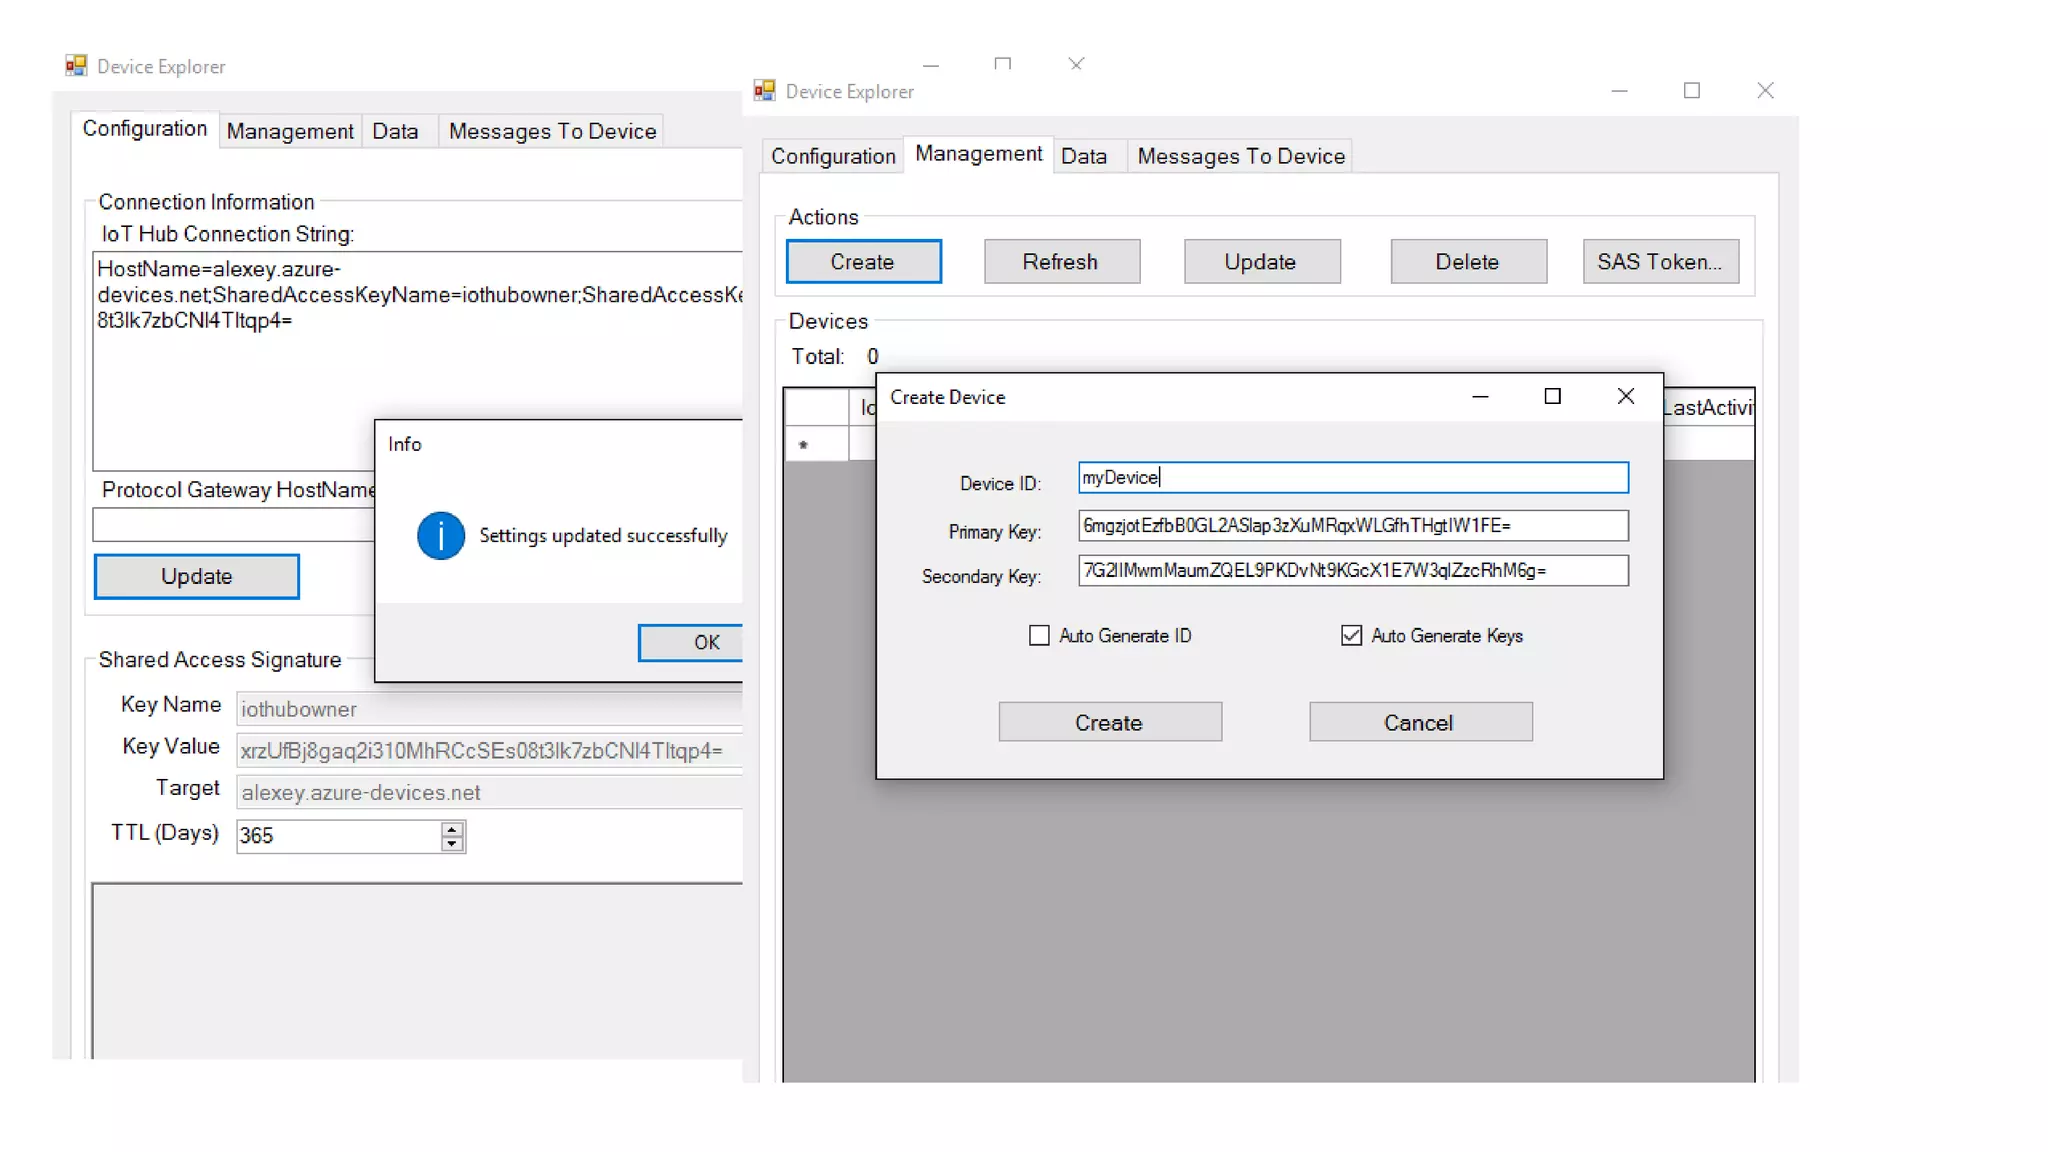Click the Device Explorer icon in left window title
Viewport: 2048px width, 1152px height.
pyautogui.click(x=76, y=66)
